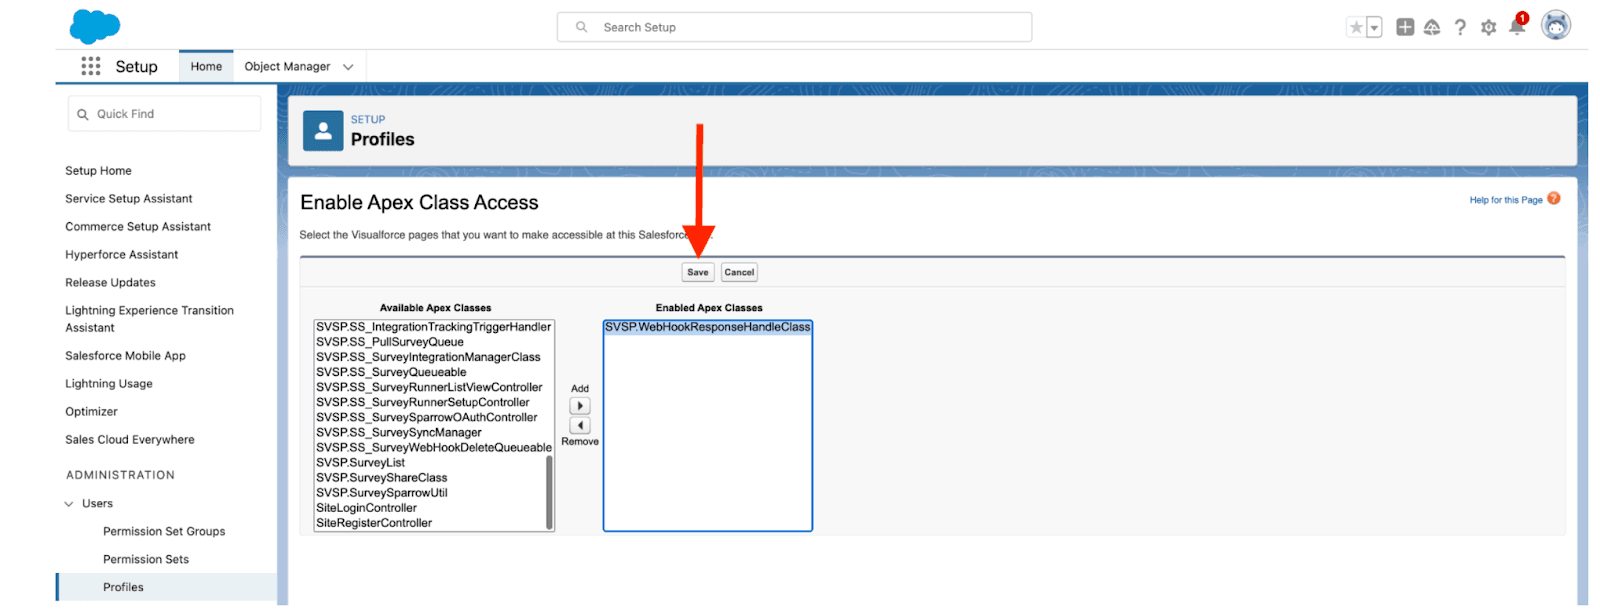This screenshot has width=1600, height=616.
Task: Open the favorites list dropdown arrow
Action: (1375, 28)
